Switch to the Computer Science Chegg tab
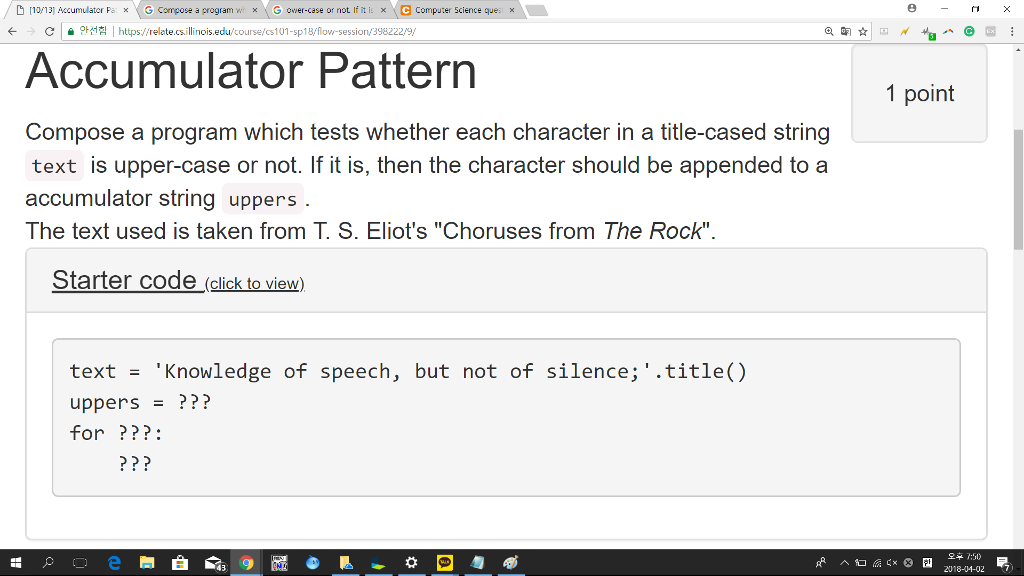1024x576 pixels. click(458, 10)
